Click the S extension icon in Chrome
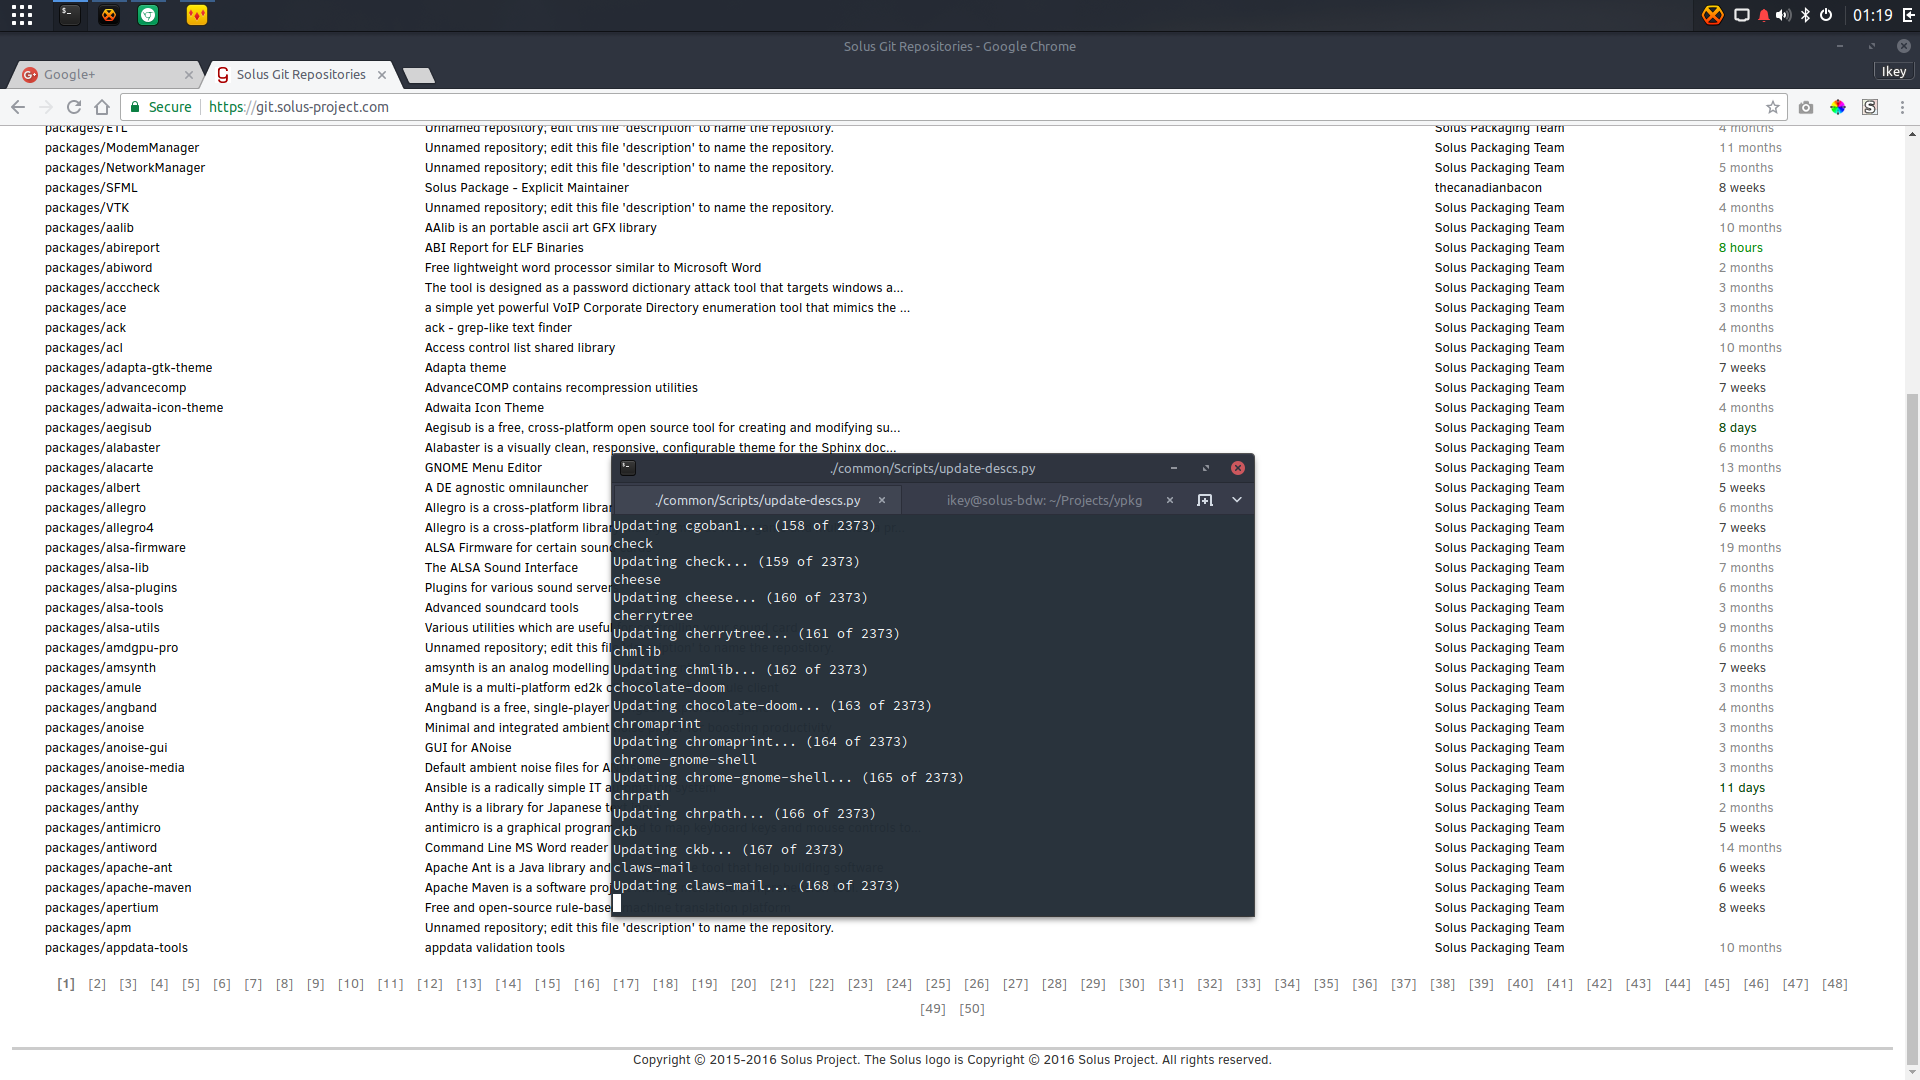Screen dimensions: 1920x1080 tap(1870, 107)
